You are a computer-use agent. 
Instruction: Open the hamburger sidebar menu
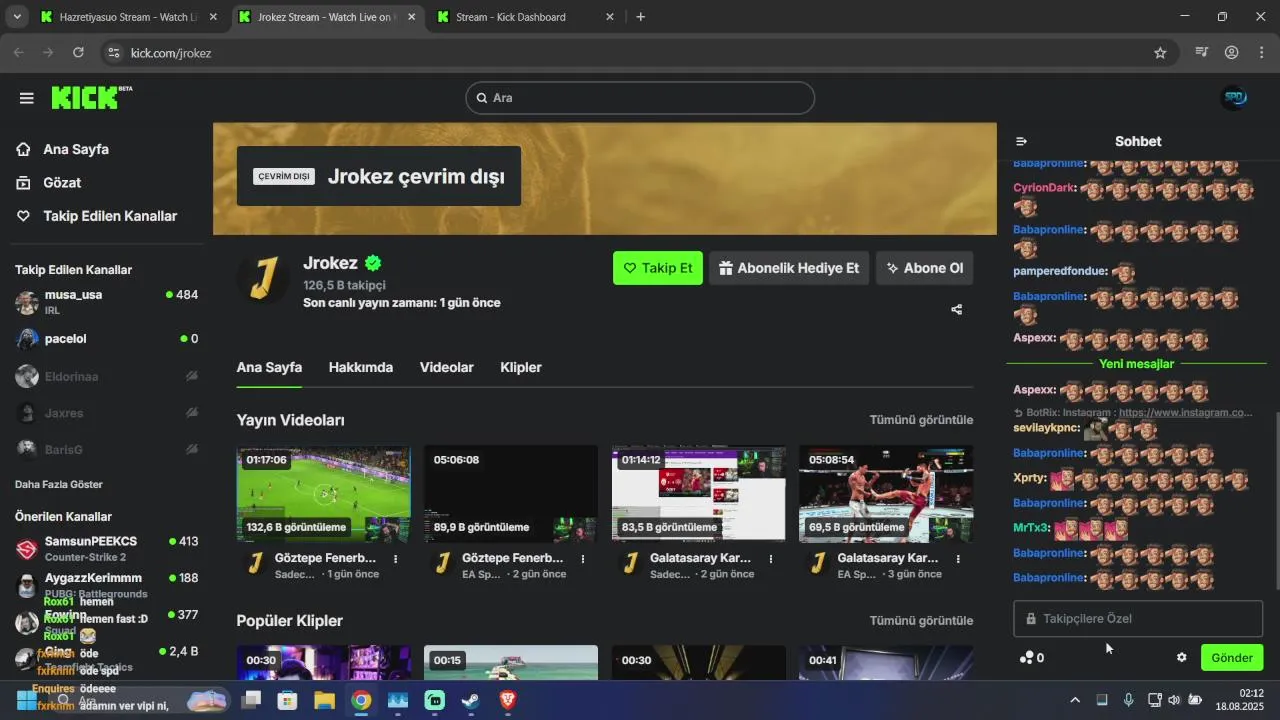[x=27, y=98]
